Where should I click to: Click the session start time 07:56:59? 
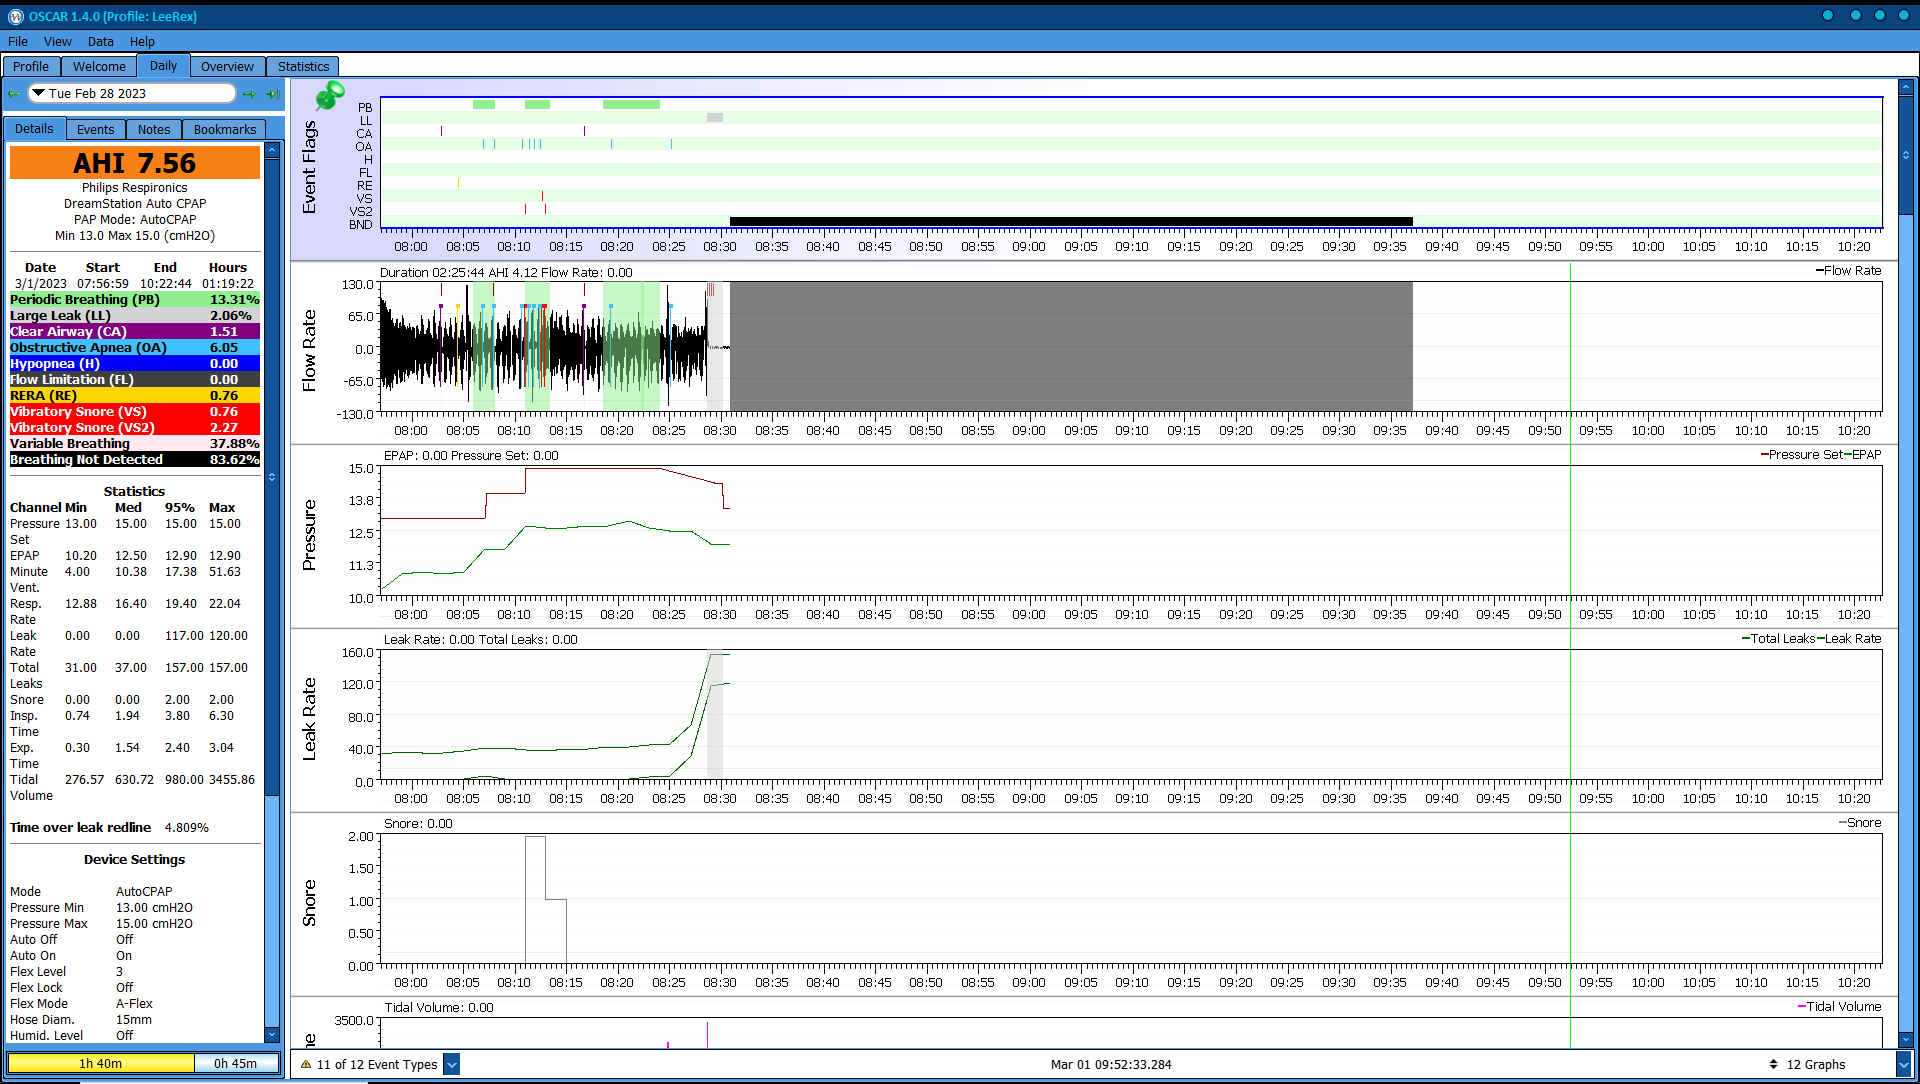click(x=103, y=283)
